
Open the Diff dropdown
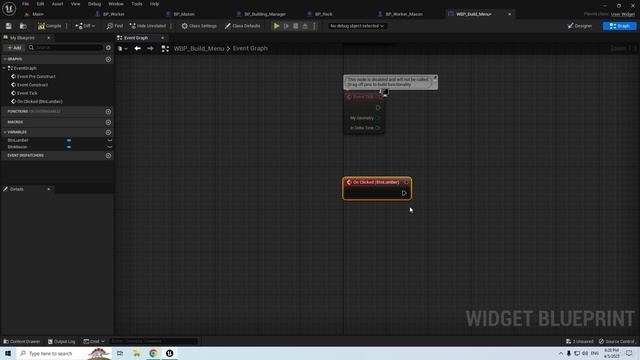pos(85,26)
